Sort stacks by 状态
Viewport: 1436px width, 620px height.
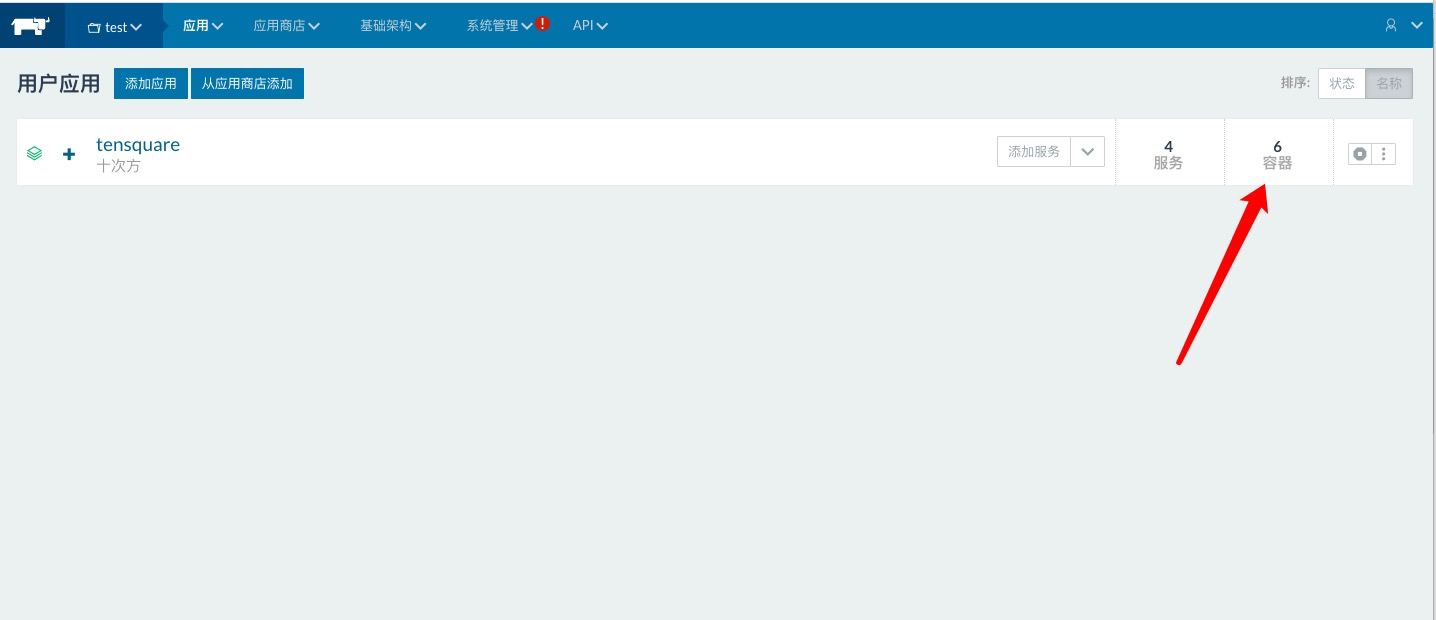1342,84
